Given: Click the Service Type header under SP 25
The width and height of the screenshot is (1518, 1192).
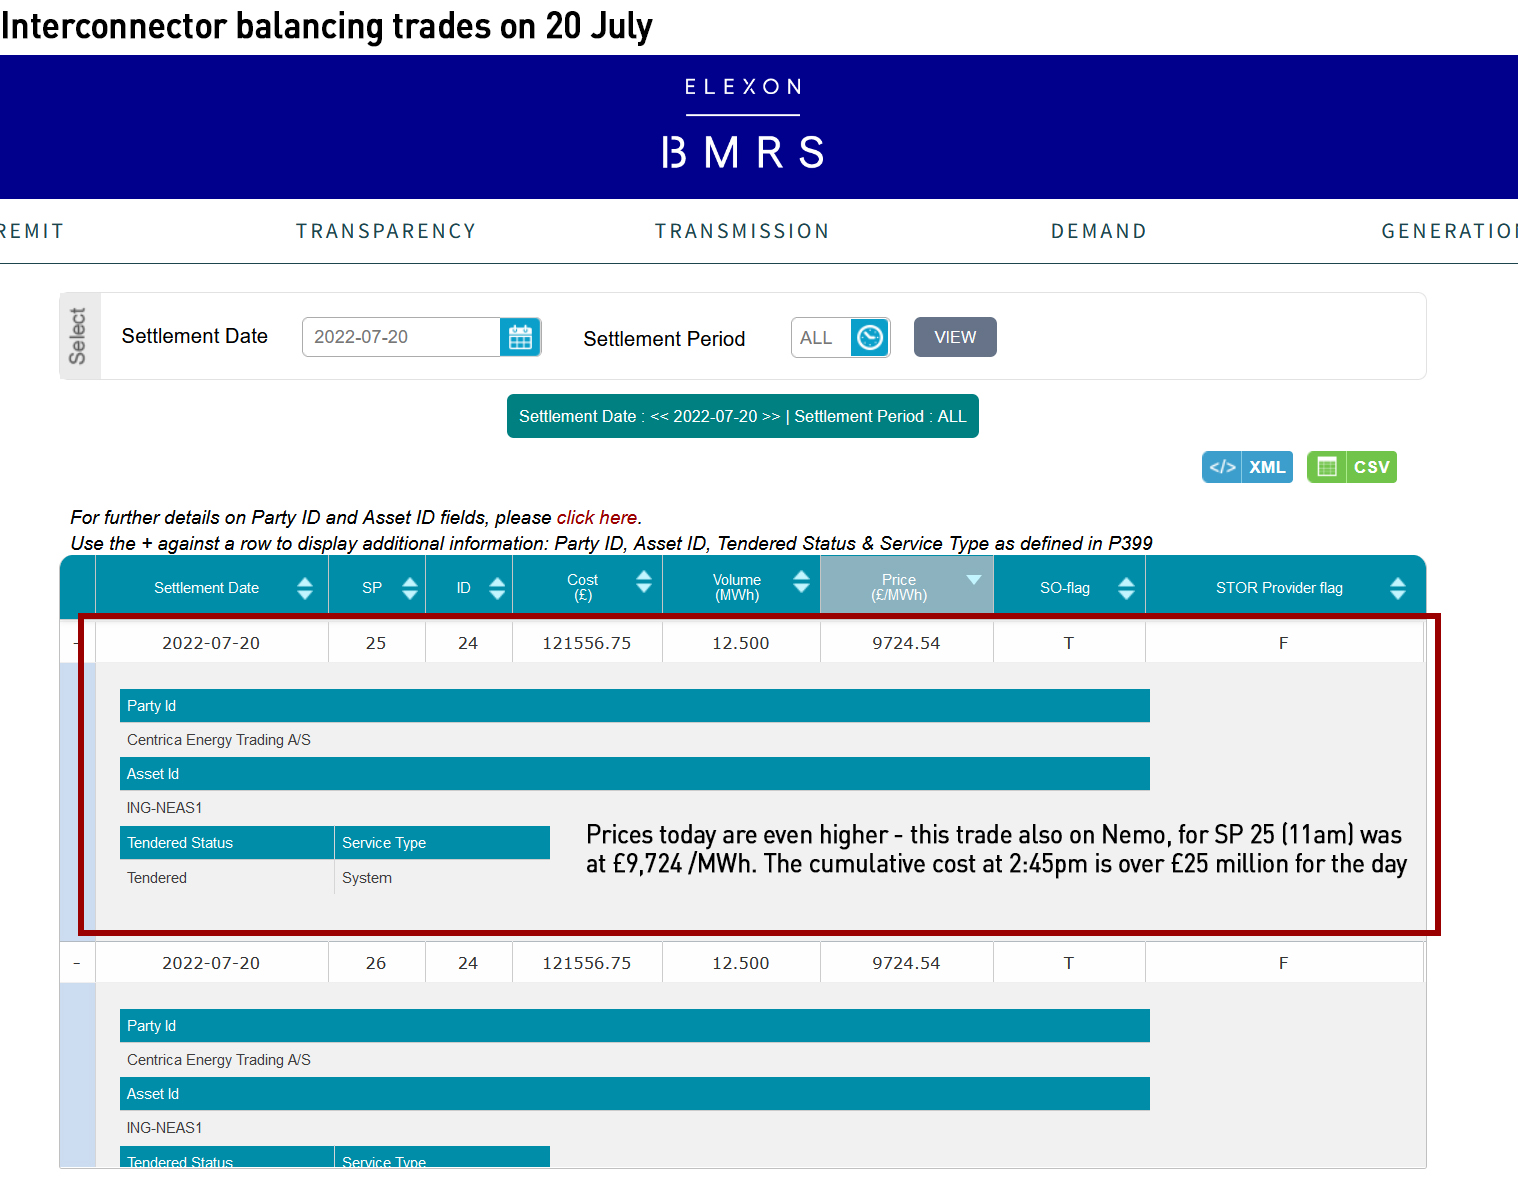Looking at the screenshot, I should [x=442, y=843].
